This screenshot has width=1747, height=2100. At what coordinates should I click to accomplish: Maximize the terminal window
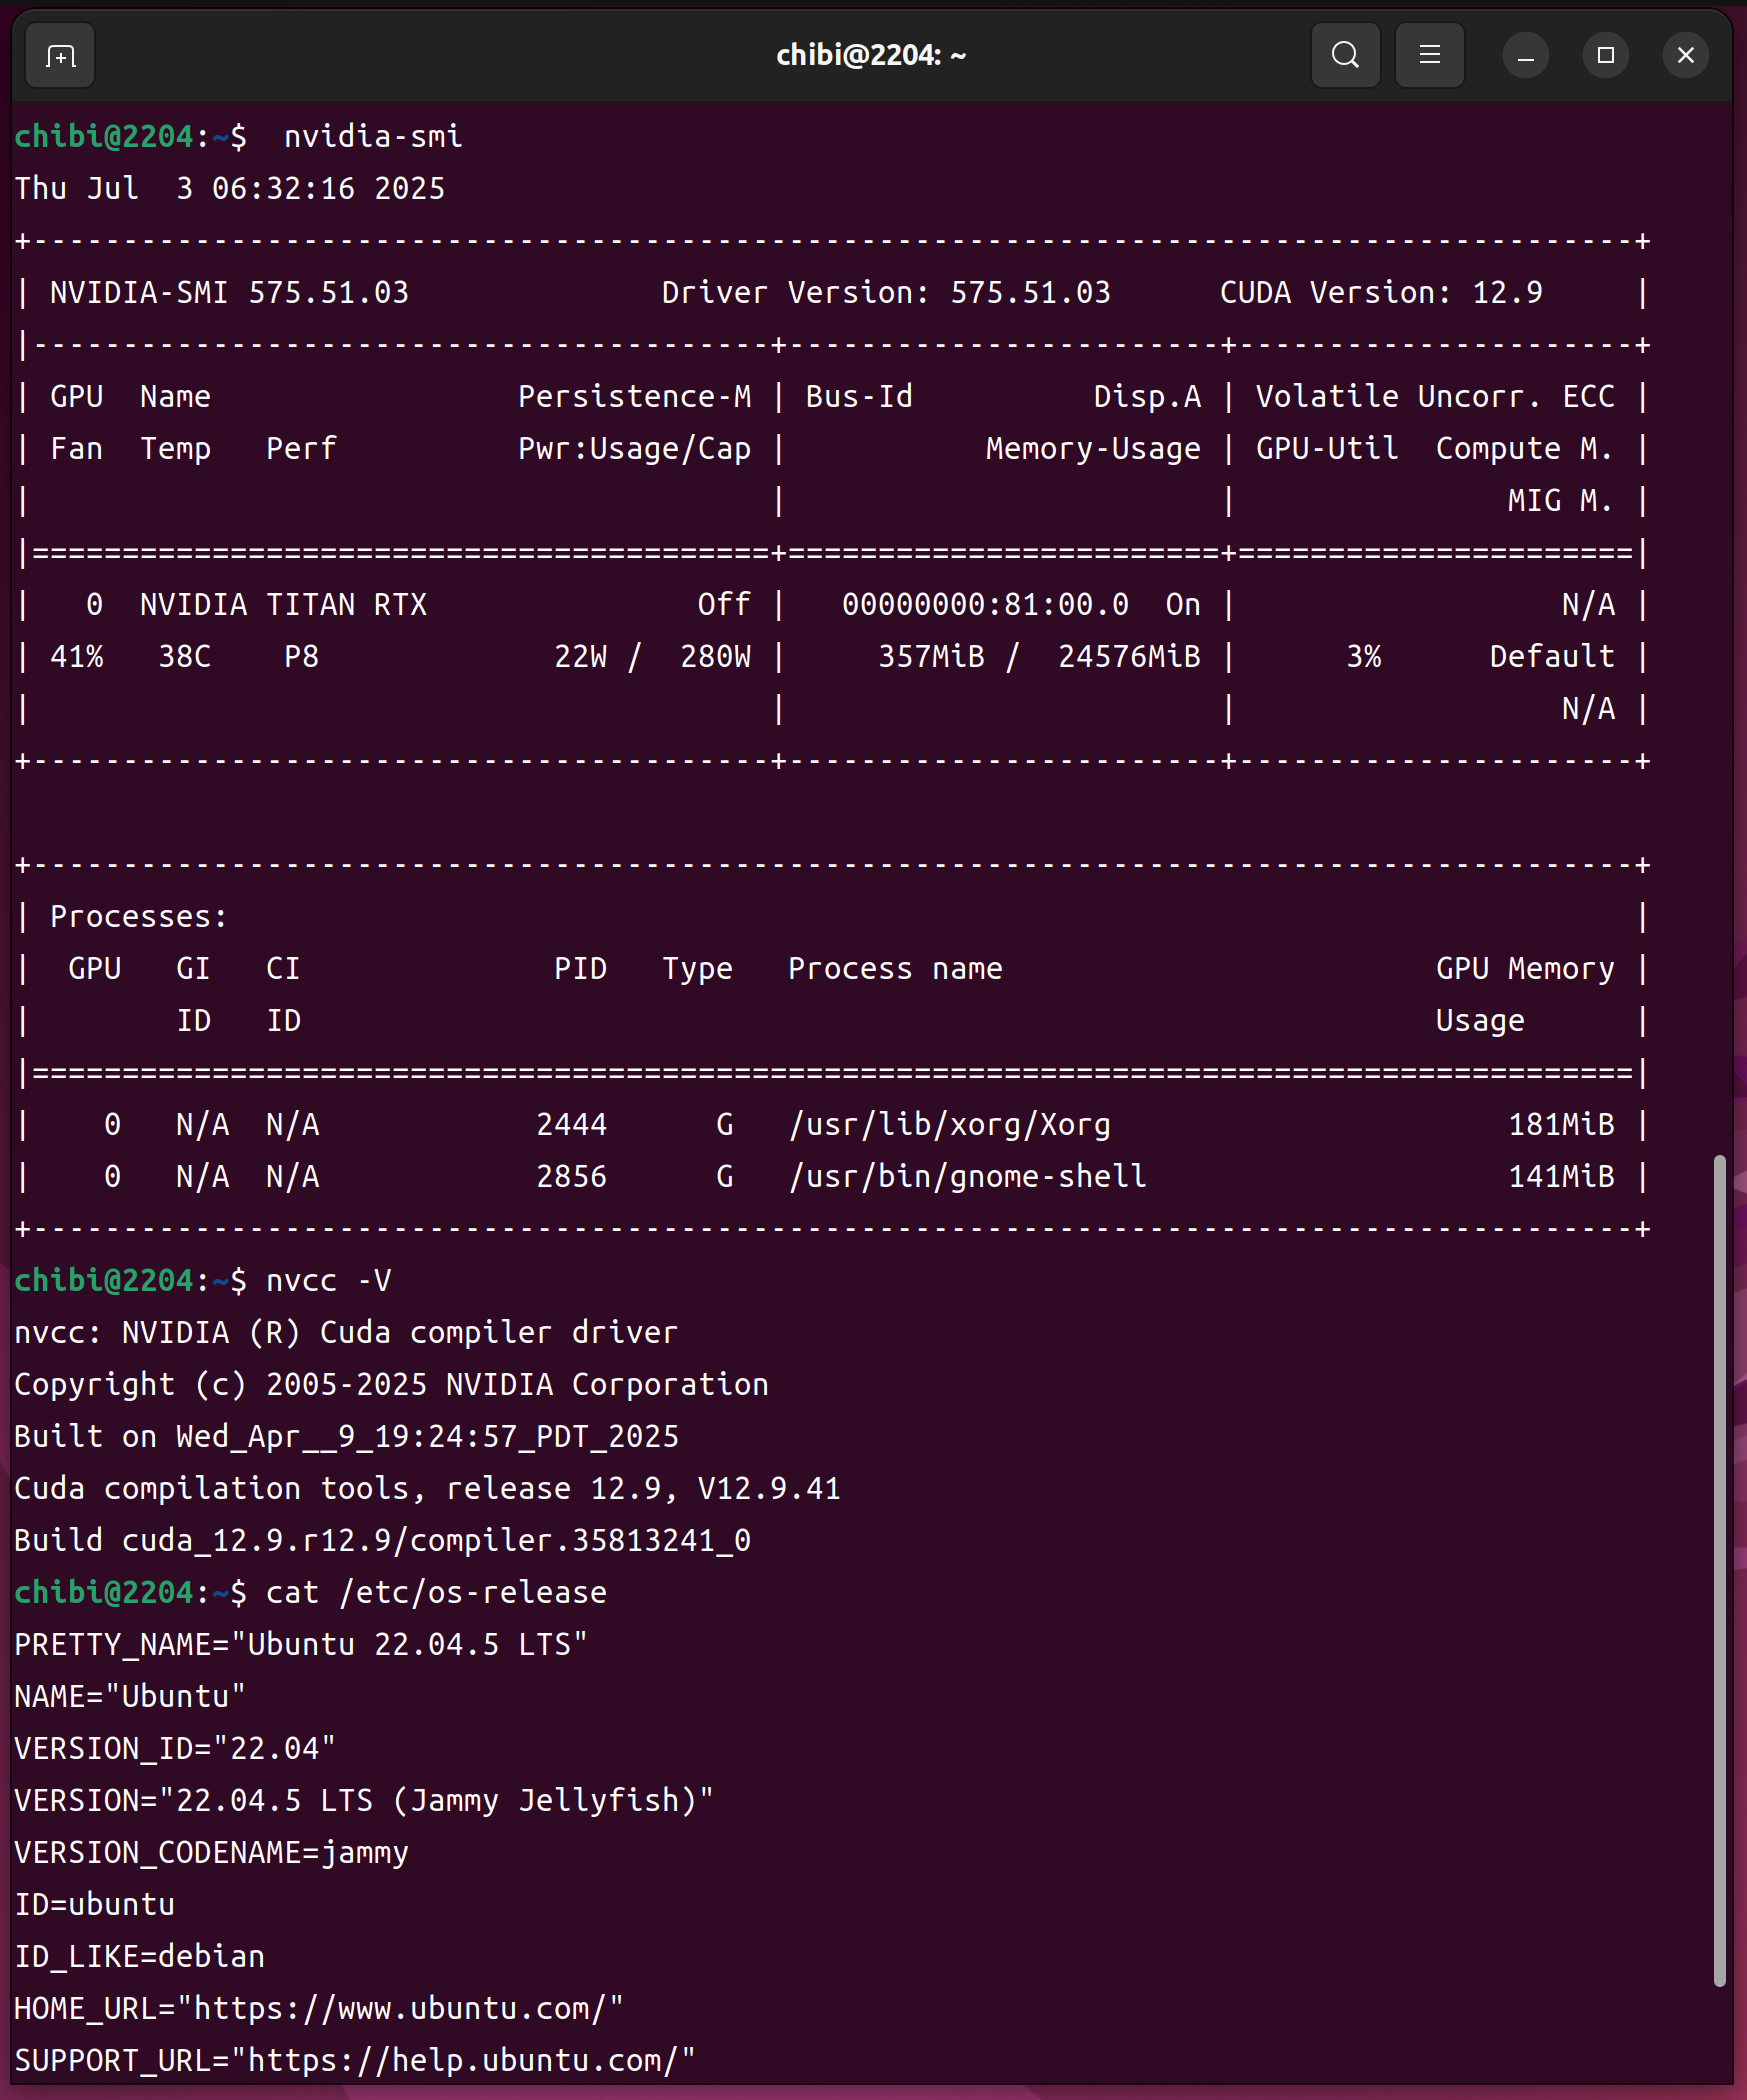coord(1605,56)
